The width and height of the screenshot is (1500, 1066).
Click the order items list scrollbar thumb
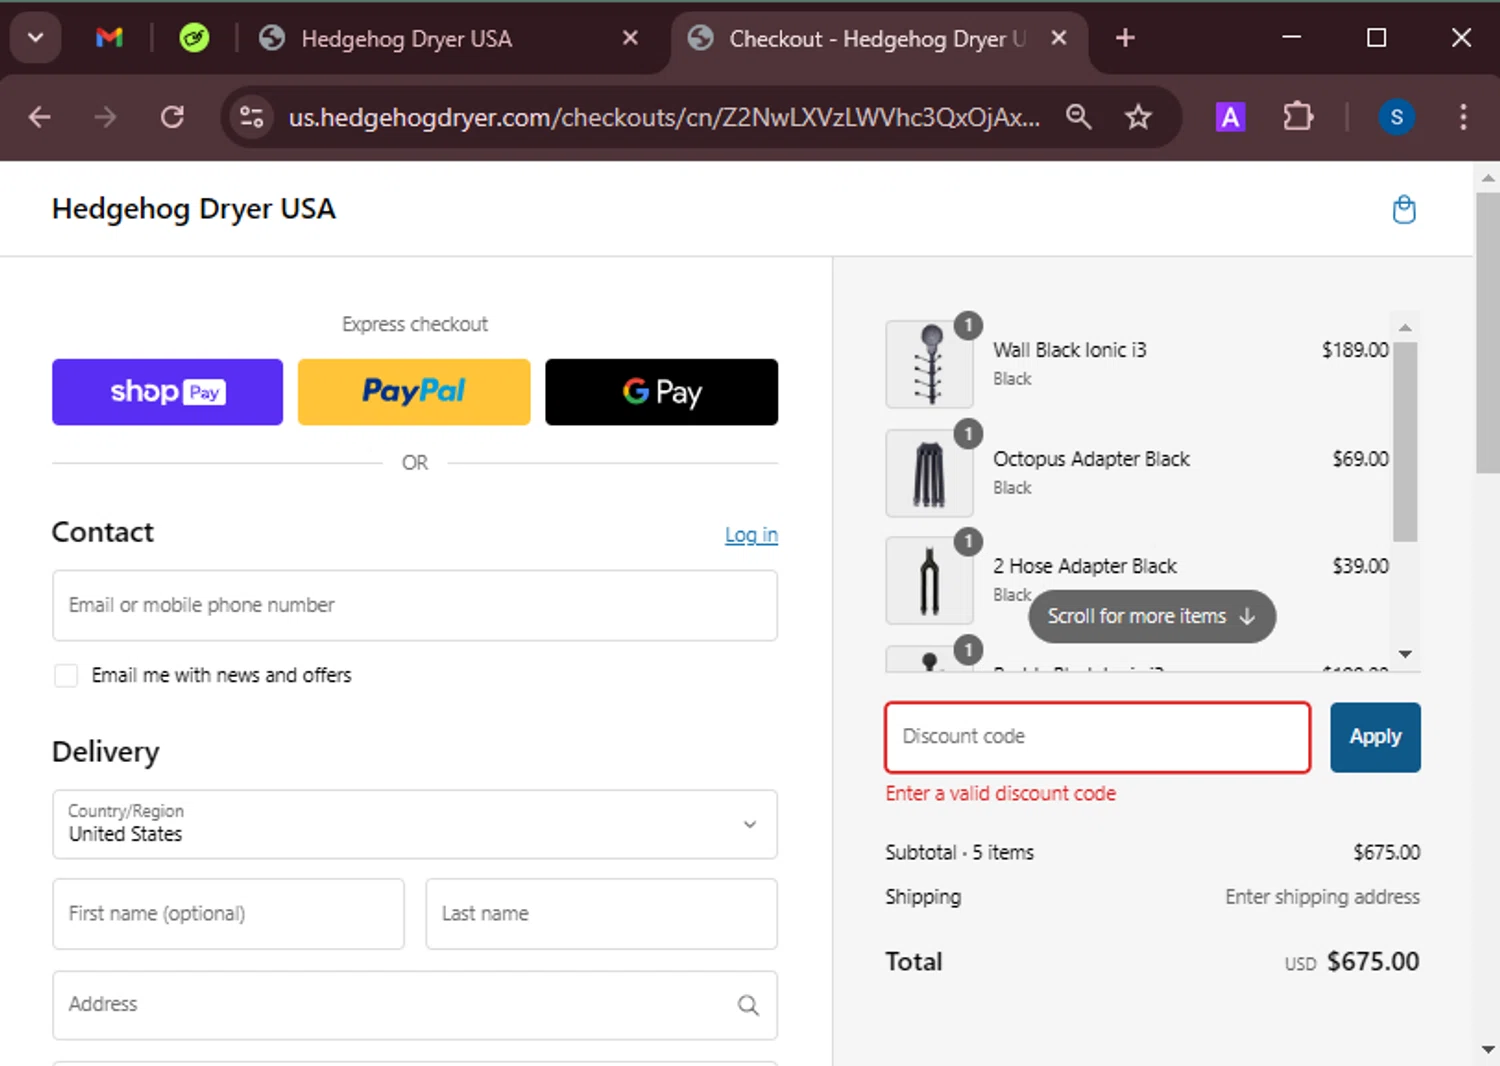(1405, 442)
